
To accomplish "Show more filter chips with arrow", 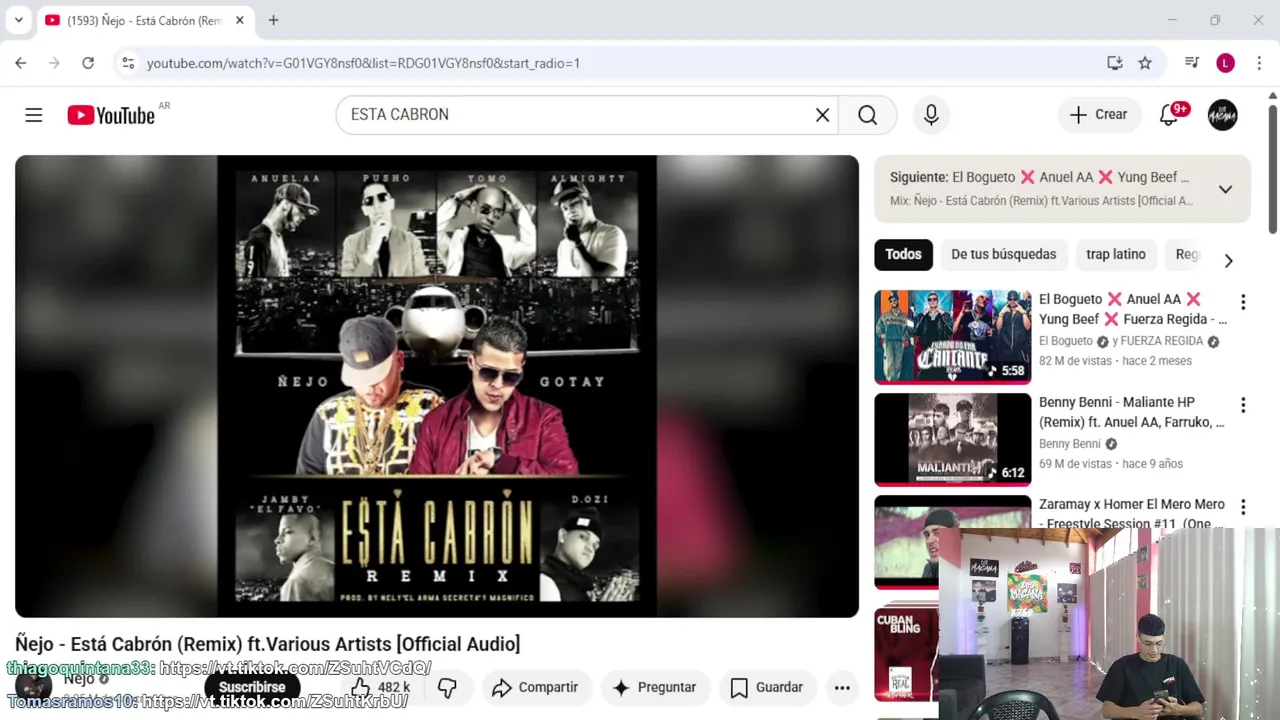I will [1228, 260].
